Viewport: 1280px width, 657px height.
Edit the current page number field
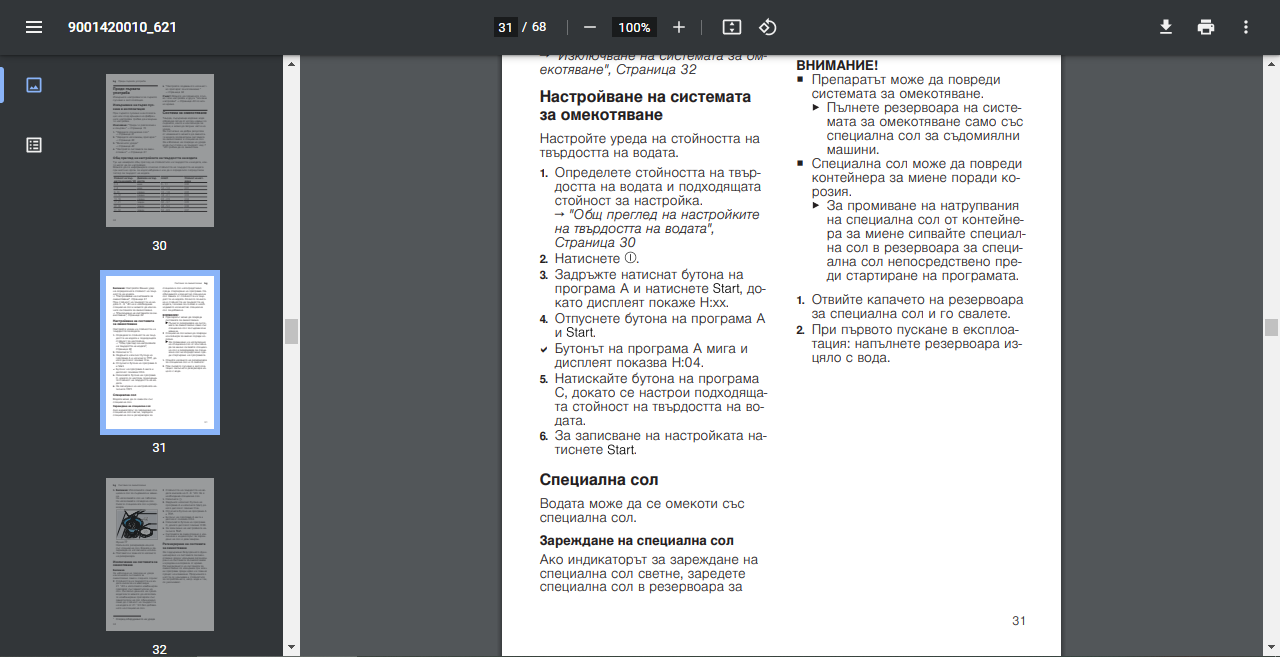(x=505, y=27)
